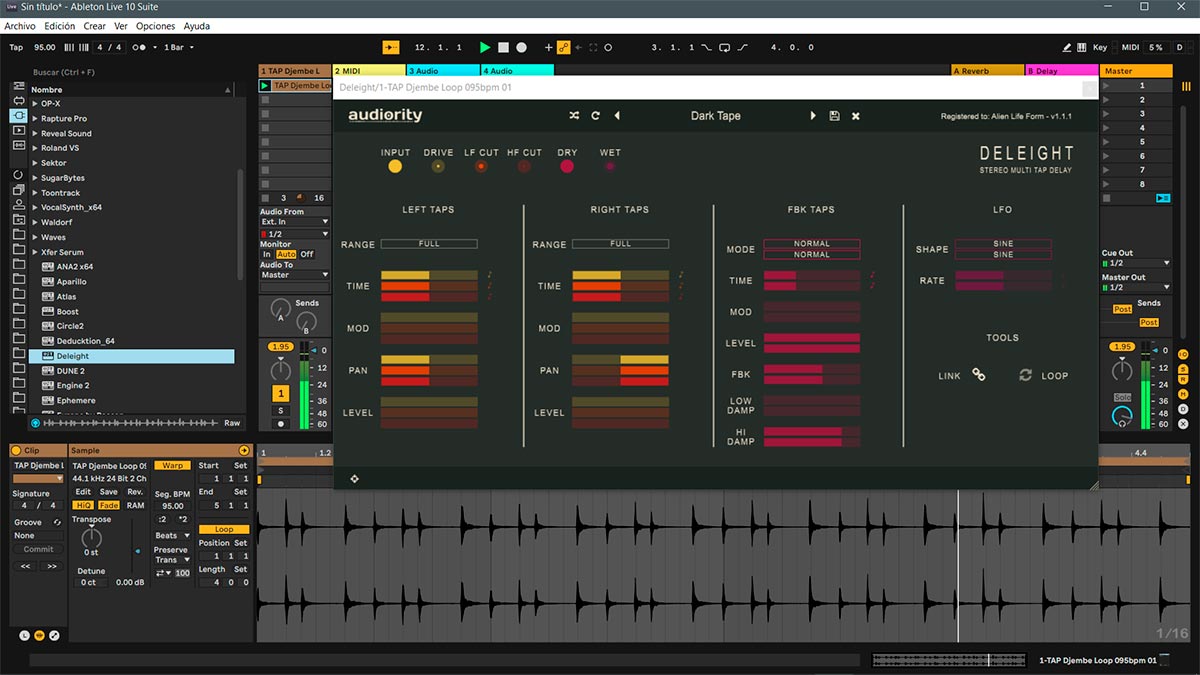Show the Envelopes box round icon
The image size is (1200, 675).
54,635
